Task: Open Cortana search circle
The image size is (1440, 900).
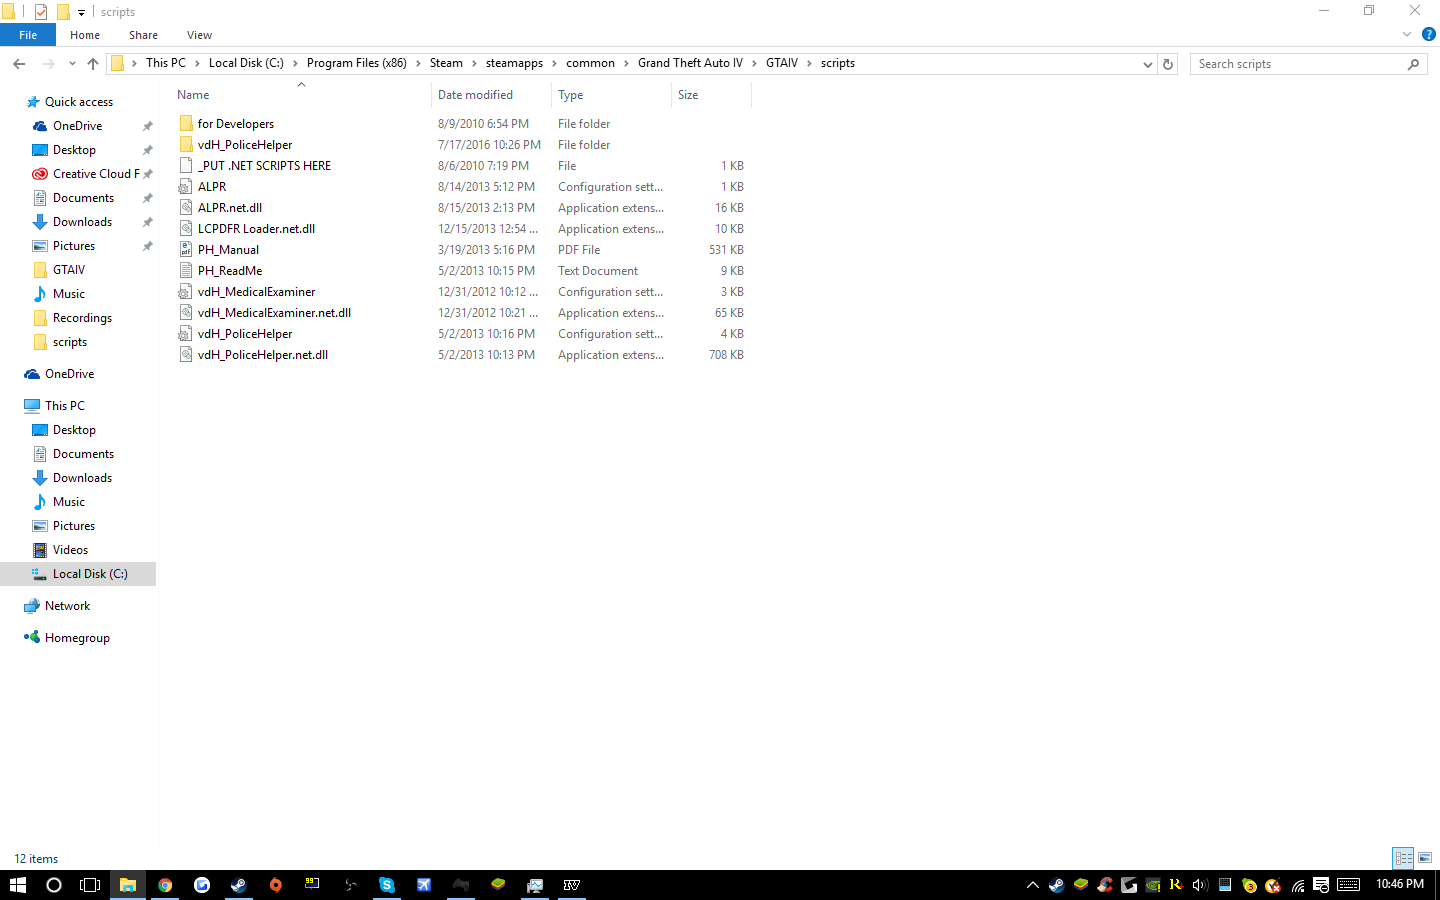Action: click(x=54, y=885)
